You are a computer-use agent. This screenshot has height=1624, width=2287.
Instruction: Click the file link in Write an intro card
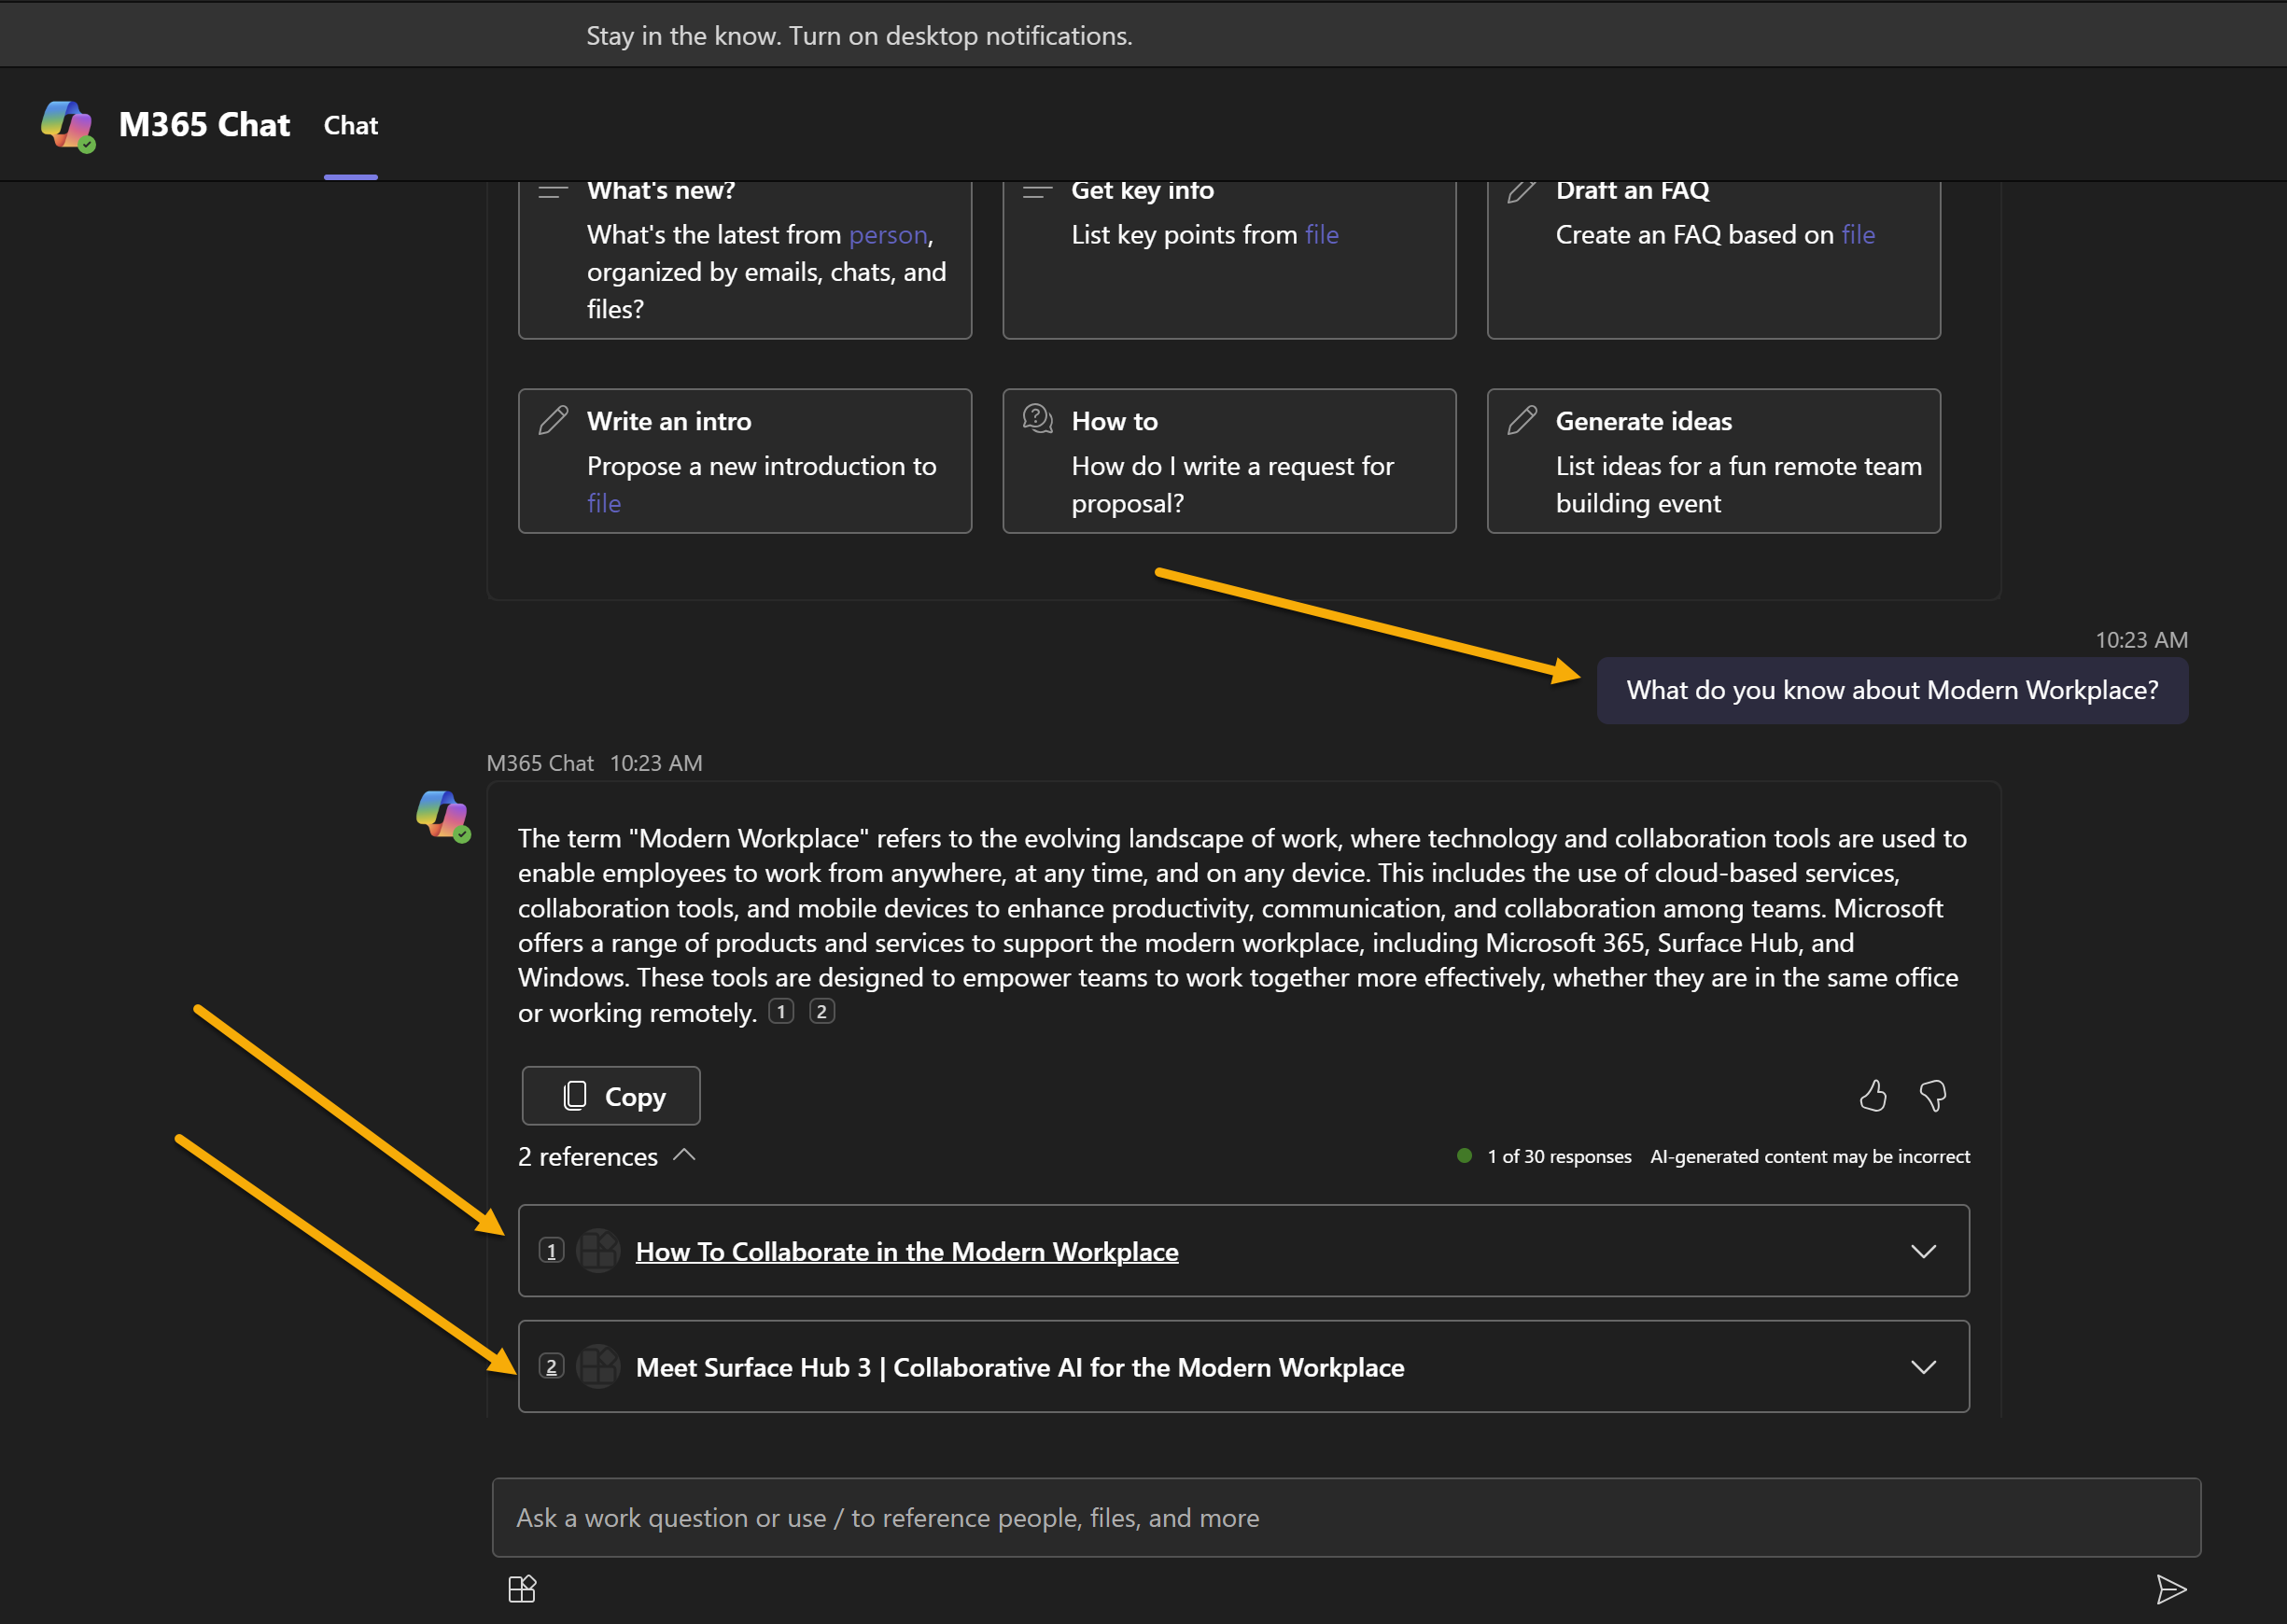(x=604, y=503)
